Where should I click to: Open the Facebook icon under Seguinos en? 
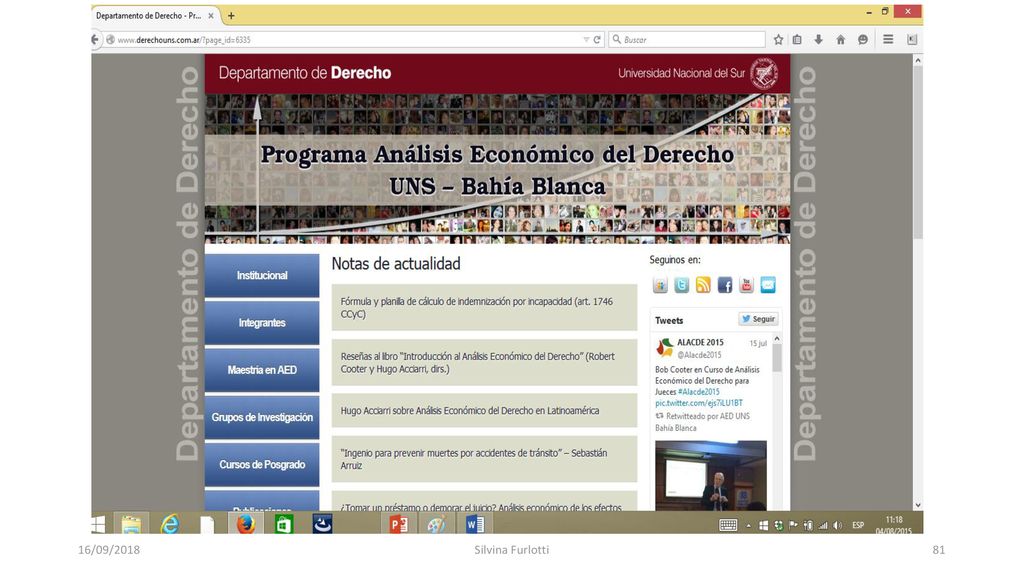[x=725, y=285]
